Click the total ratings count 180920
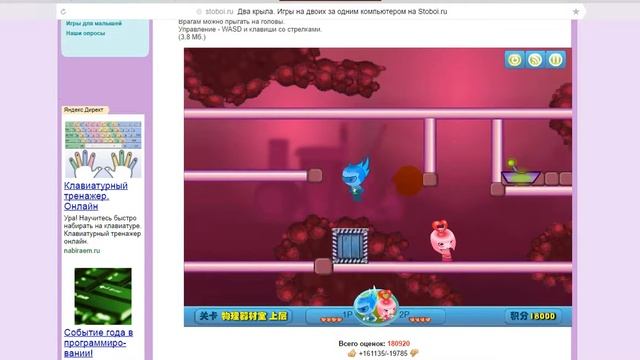Viewport: 640px width, 360px height. 398,344
